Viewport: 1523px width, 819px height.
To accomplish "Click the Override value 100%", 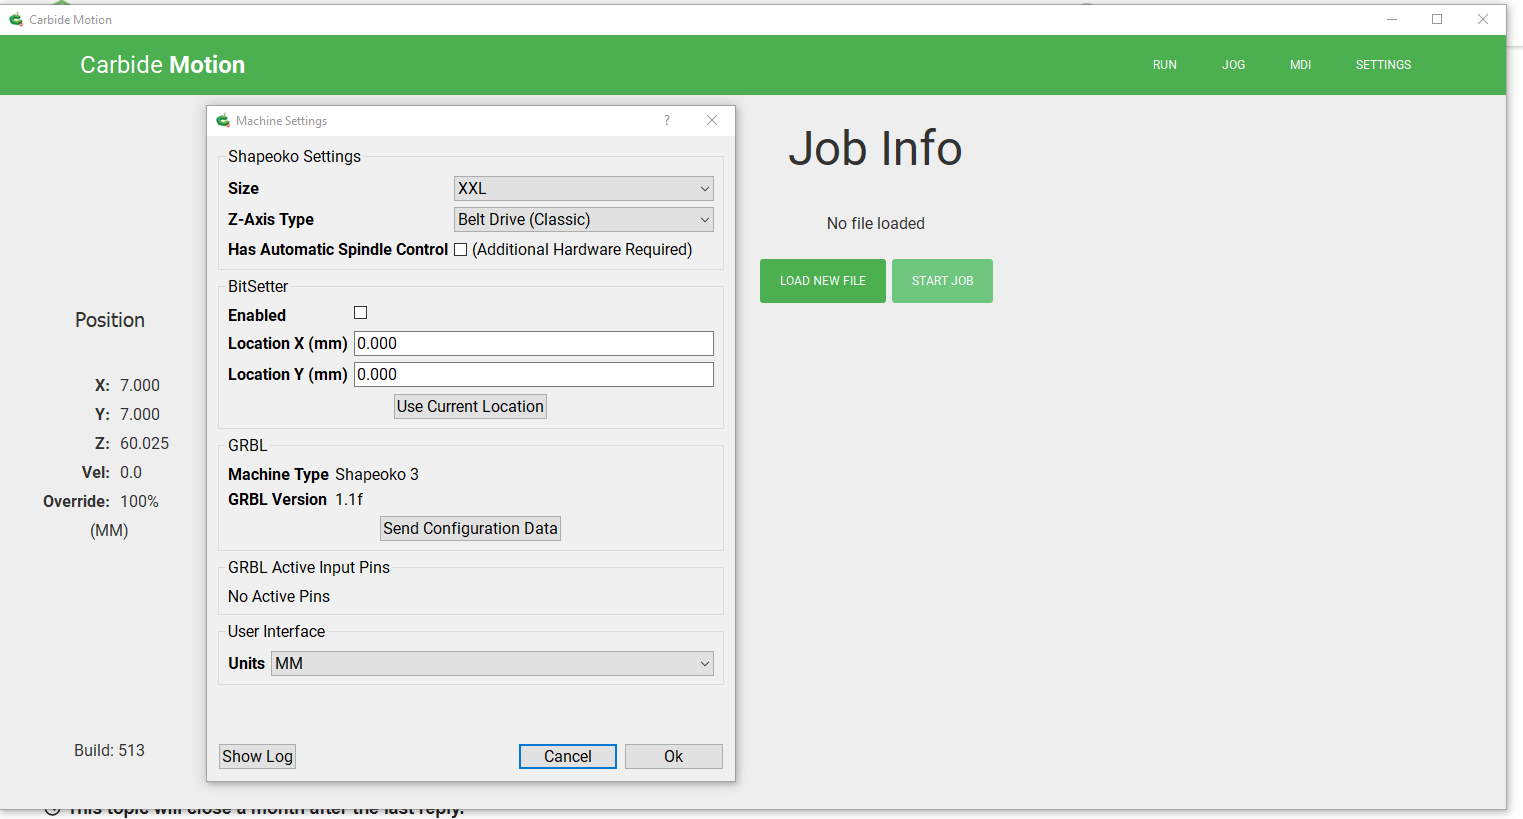I will point(139,501).
